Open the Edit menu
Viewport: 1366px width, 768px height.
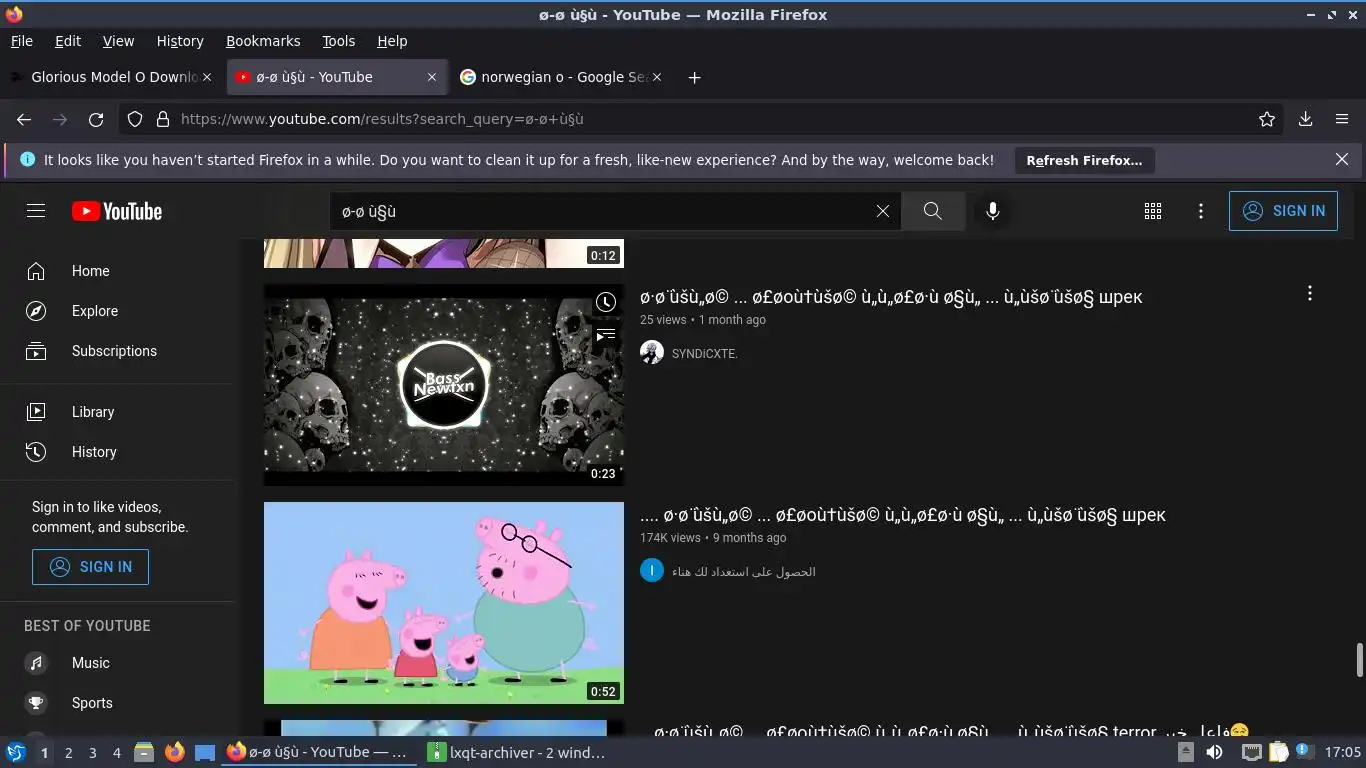coord(68,41)
